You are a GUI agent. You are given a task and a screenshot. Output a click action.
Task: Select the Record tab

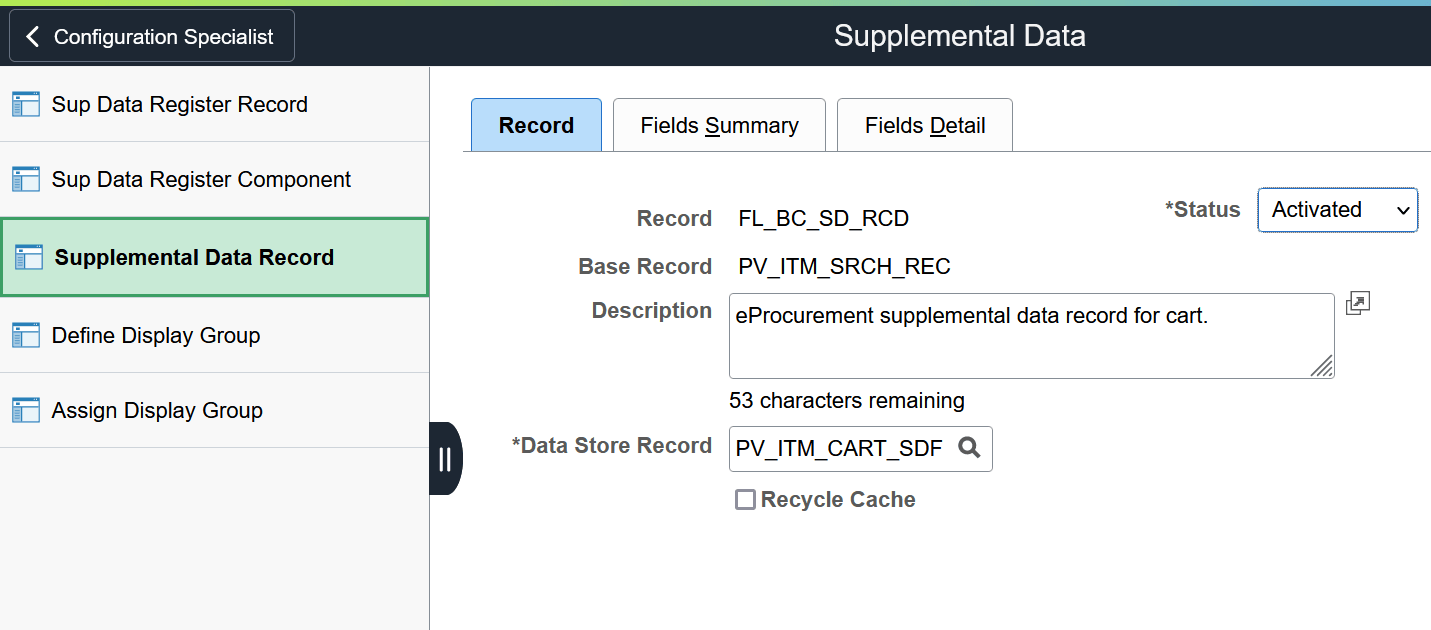coord(536,124)
